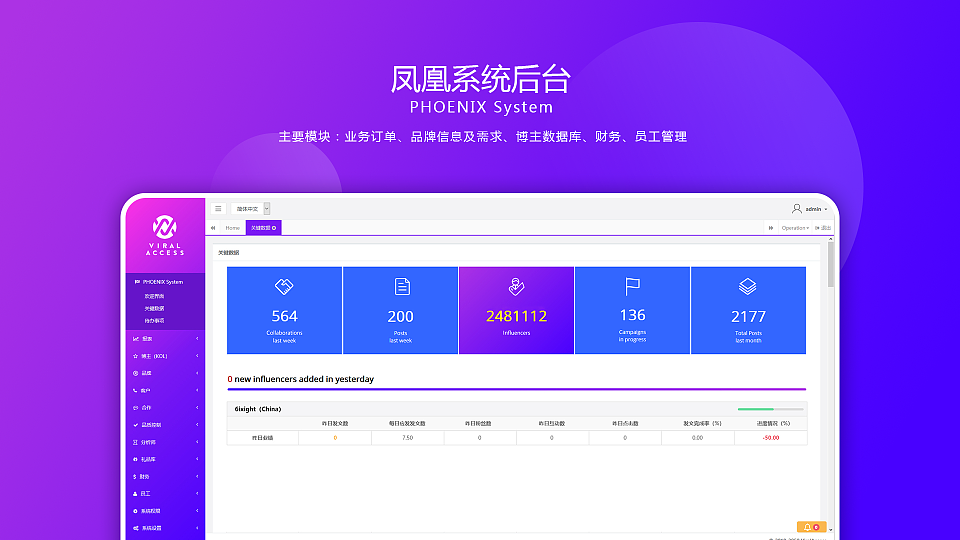Screen dimensions: 960x540
Task: Open the 2177 Total Posts last month card
Action: coord(748,310)
